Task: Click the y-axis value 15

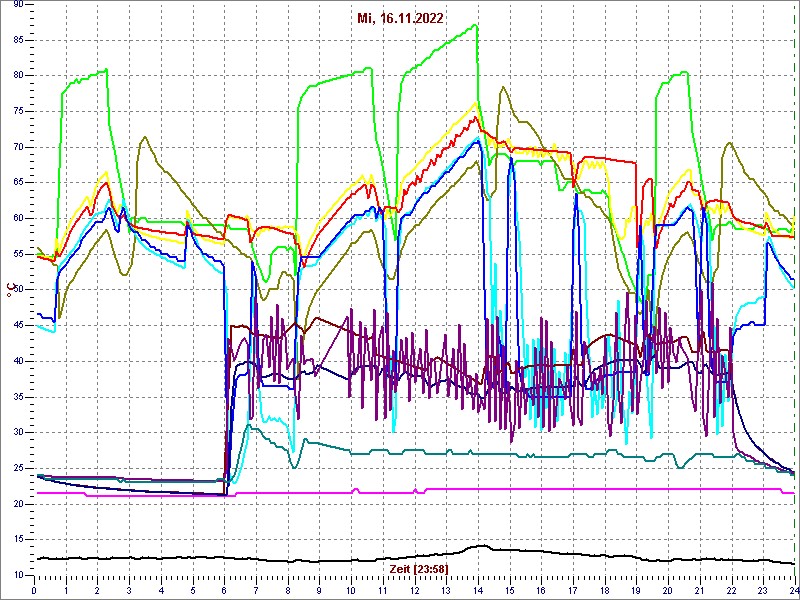Action: (17, 540)
